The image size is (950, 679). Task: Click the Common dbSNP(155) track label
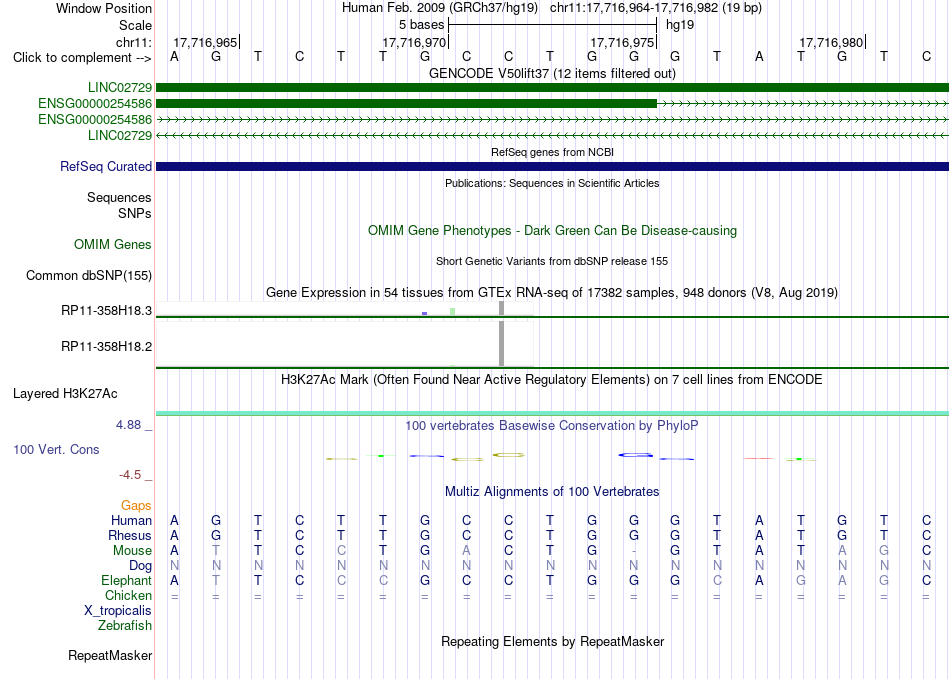click(x=89, y=276)
